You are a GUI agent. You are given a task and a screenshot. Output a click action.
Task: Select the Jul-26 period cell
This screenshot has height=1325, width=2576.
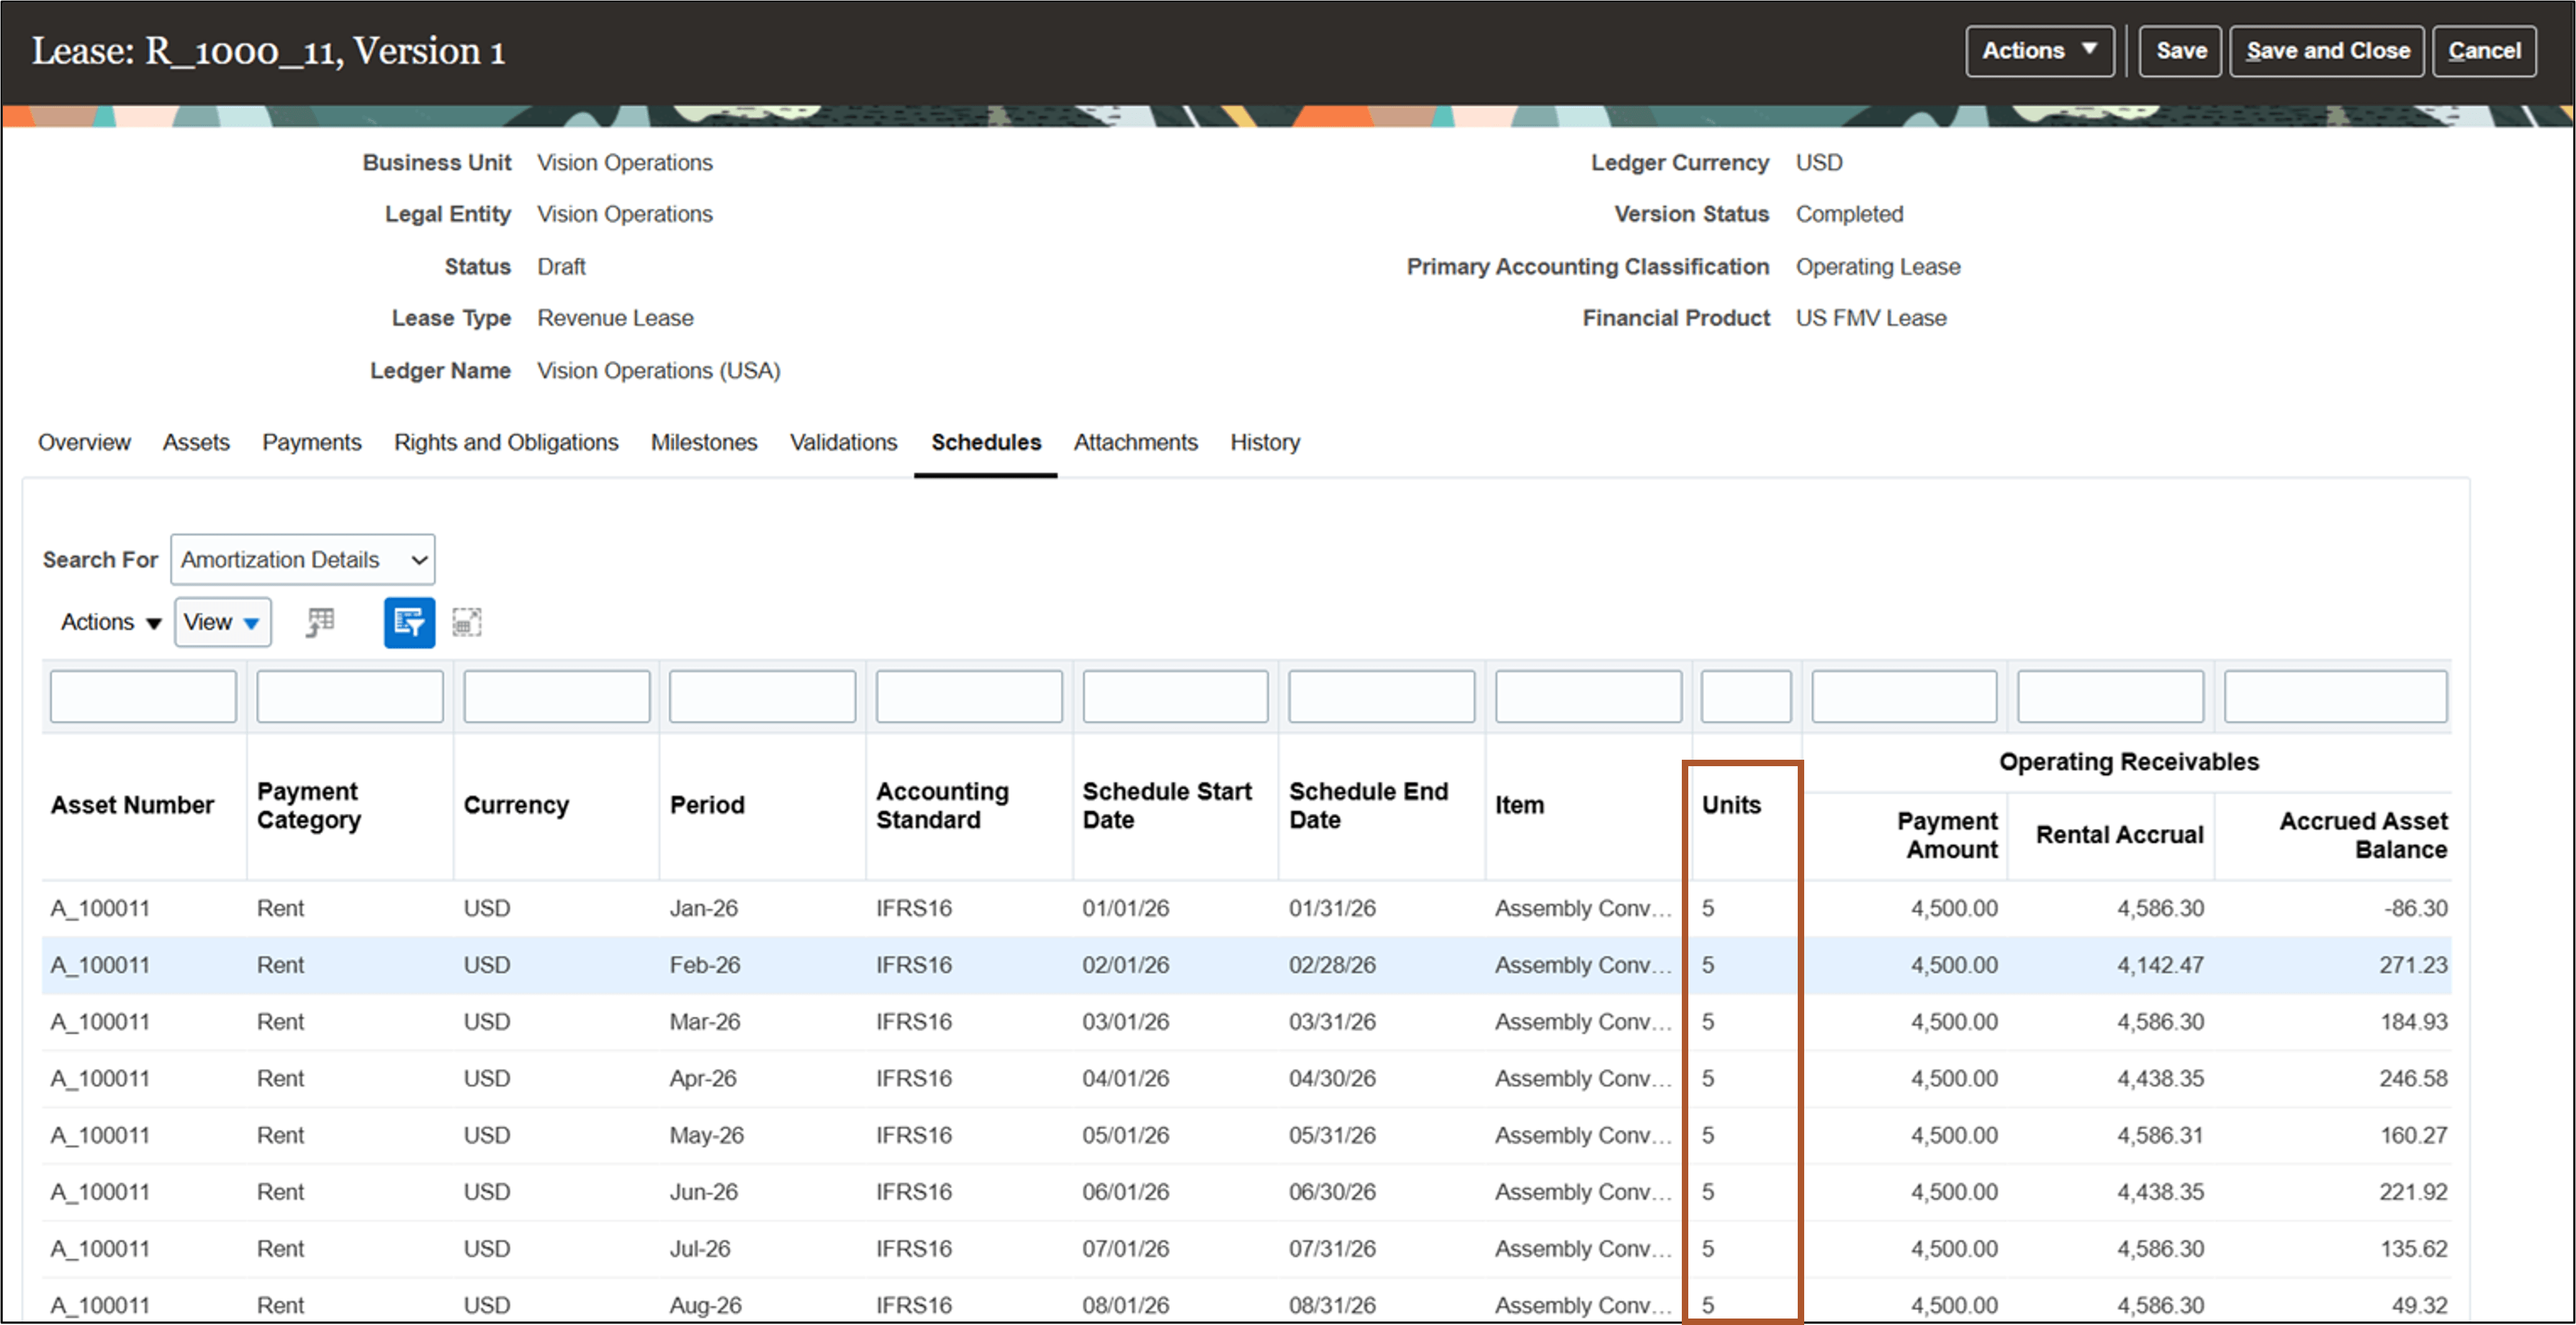(700, 1249)
